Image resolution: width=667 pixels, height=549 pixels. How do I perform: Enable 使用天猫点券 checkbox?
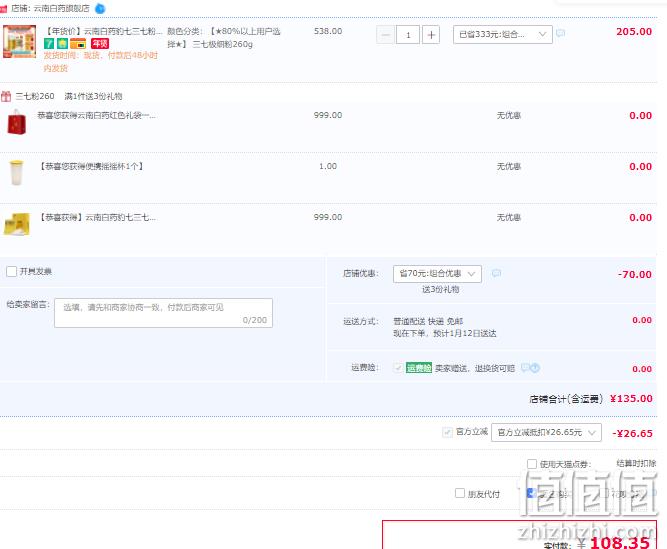coord(532,464)
